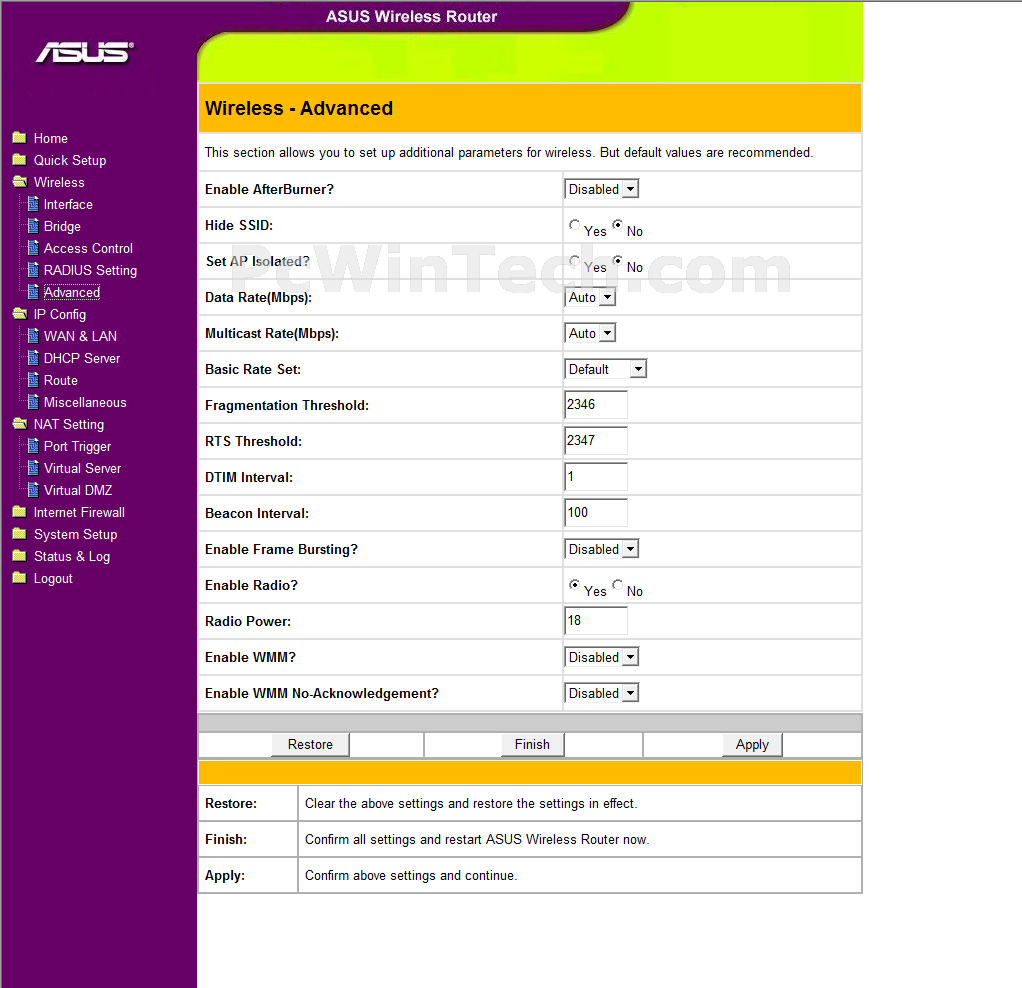1022x988 pixels.
Task: Open the Virtual Server link
Action: click(83, 469)
